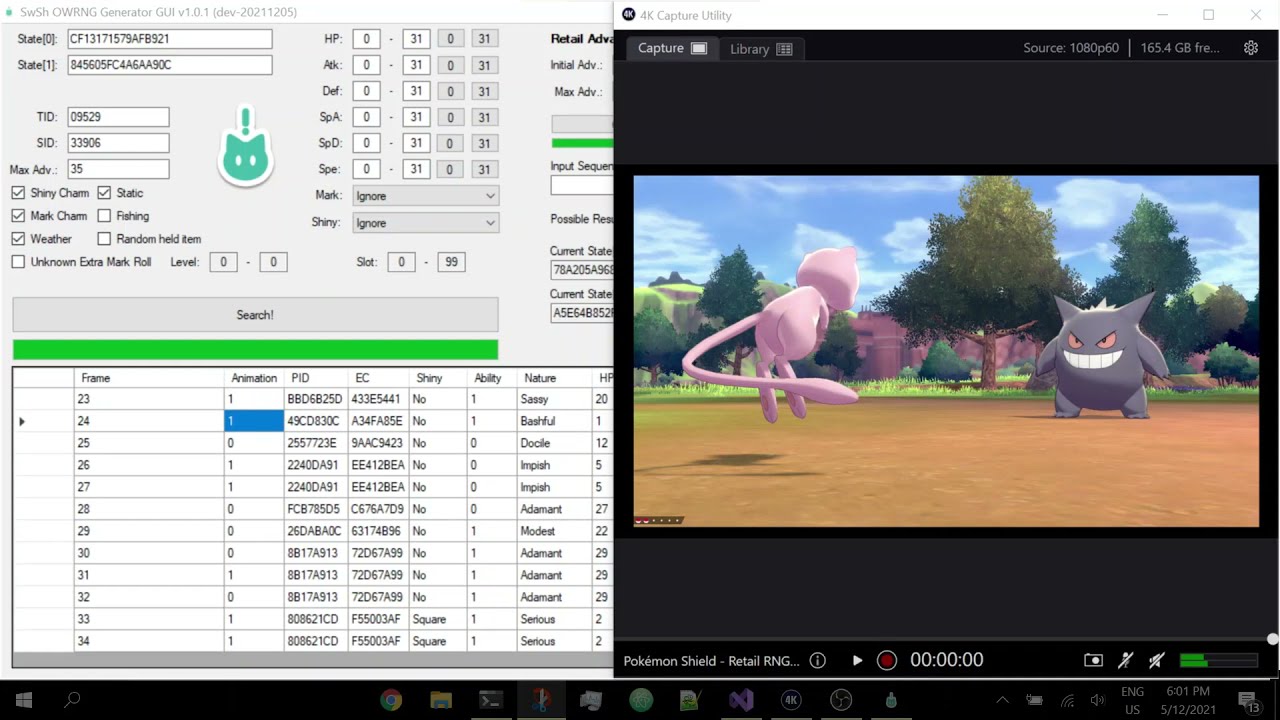Open File Explorer from the taskbar
This screenshot has height=720, width=1280.
coord(441,700)
